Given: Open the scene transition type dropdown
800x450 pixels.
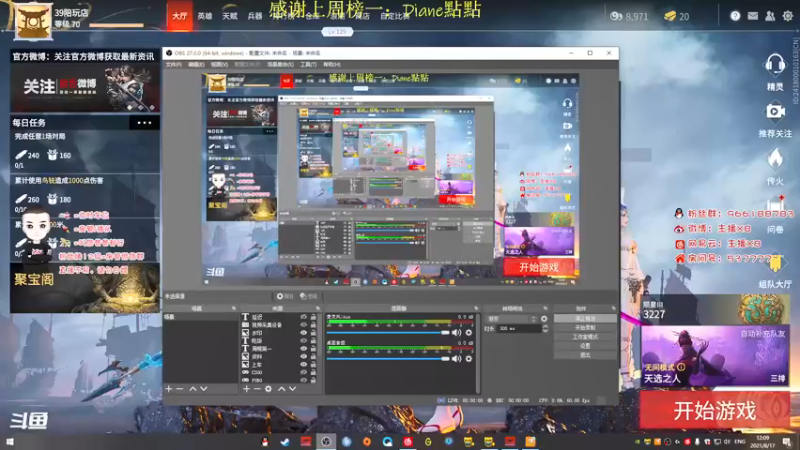Looking at the screenshot, I should coord(511,319).
